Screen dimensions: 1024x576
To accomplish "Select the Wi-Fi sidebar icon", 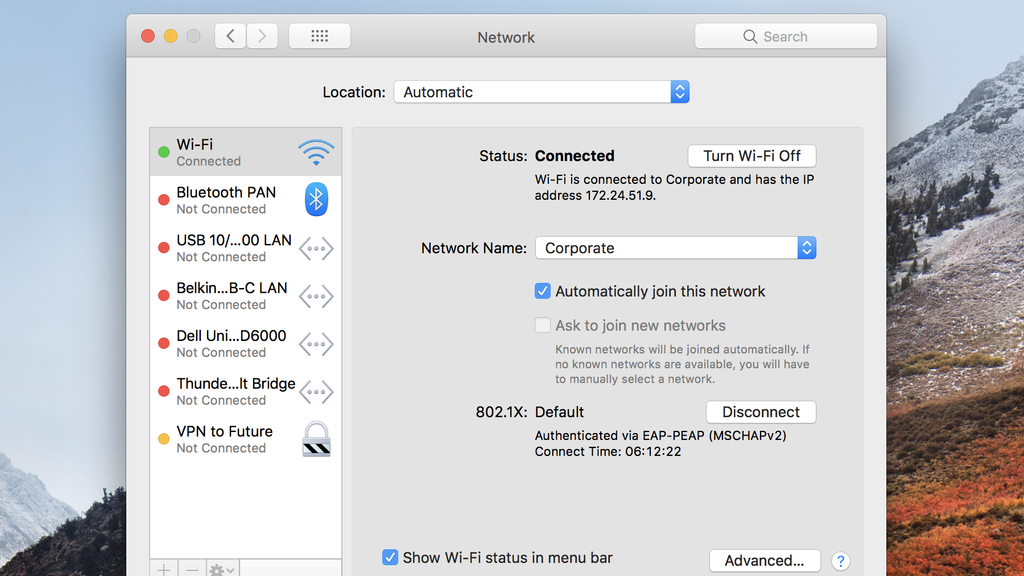I will [x=315, y=153].
